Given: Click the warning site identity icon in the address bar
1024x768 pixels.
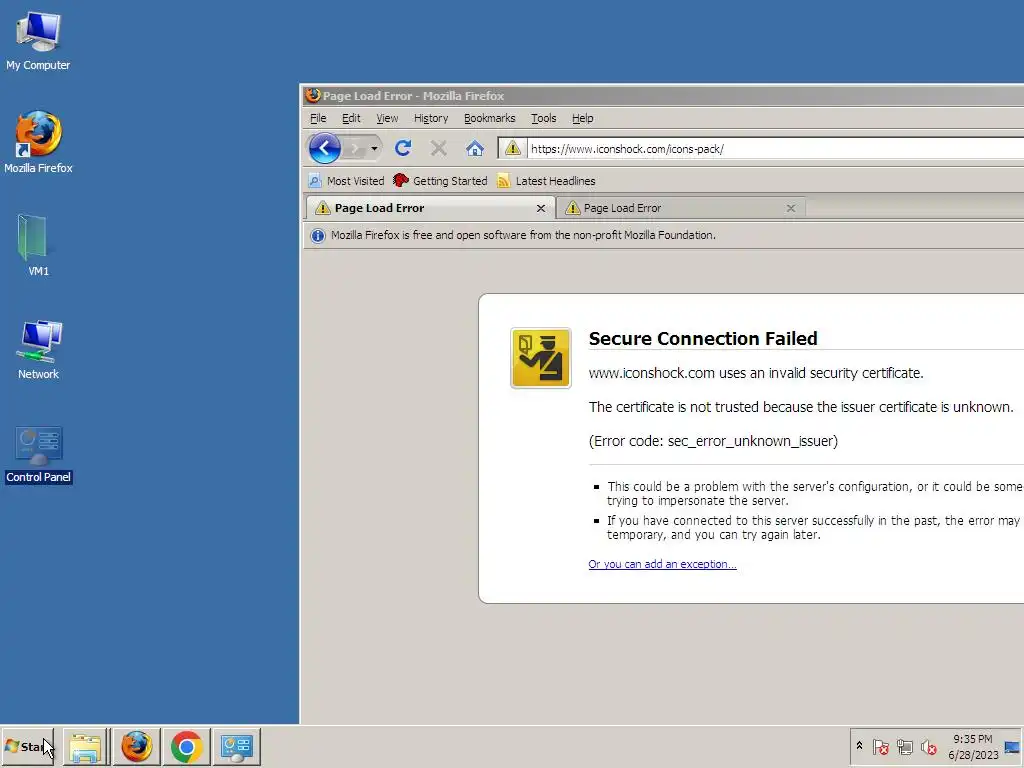Looking at the screenshot, I should tap(513, 148).
